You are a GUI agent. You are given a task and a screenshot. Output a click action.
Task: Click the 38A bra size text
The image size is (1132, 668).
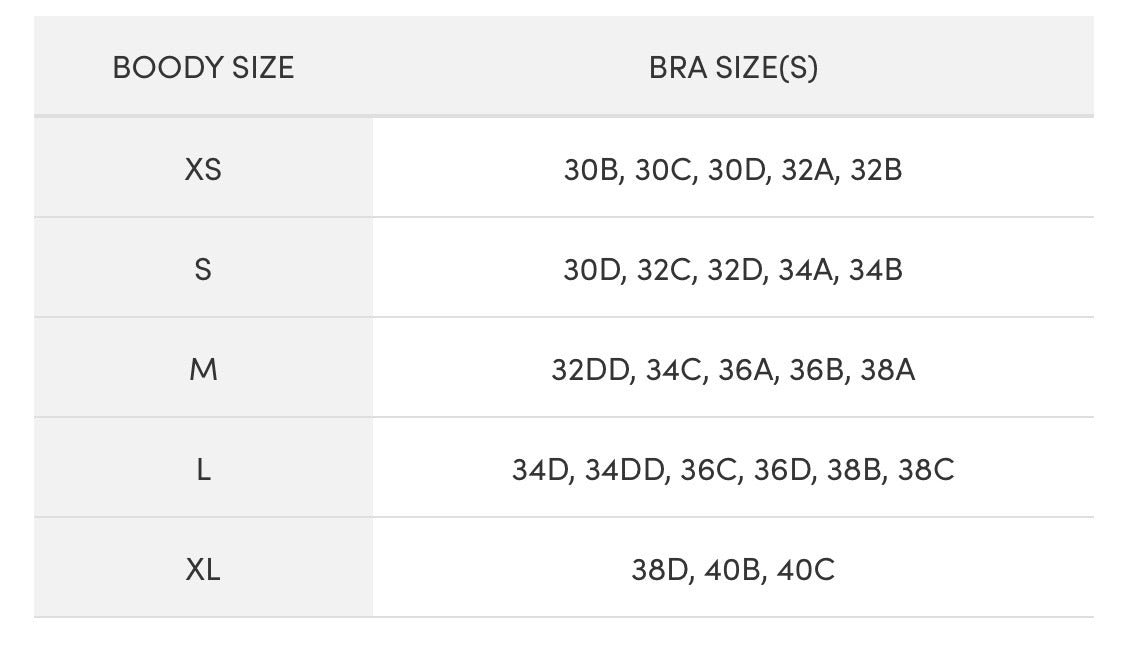(888, 370)
